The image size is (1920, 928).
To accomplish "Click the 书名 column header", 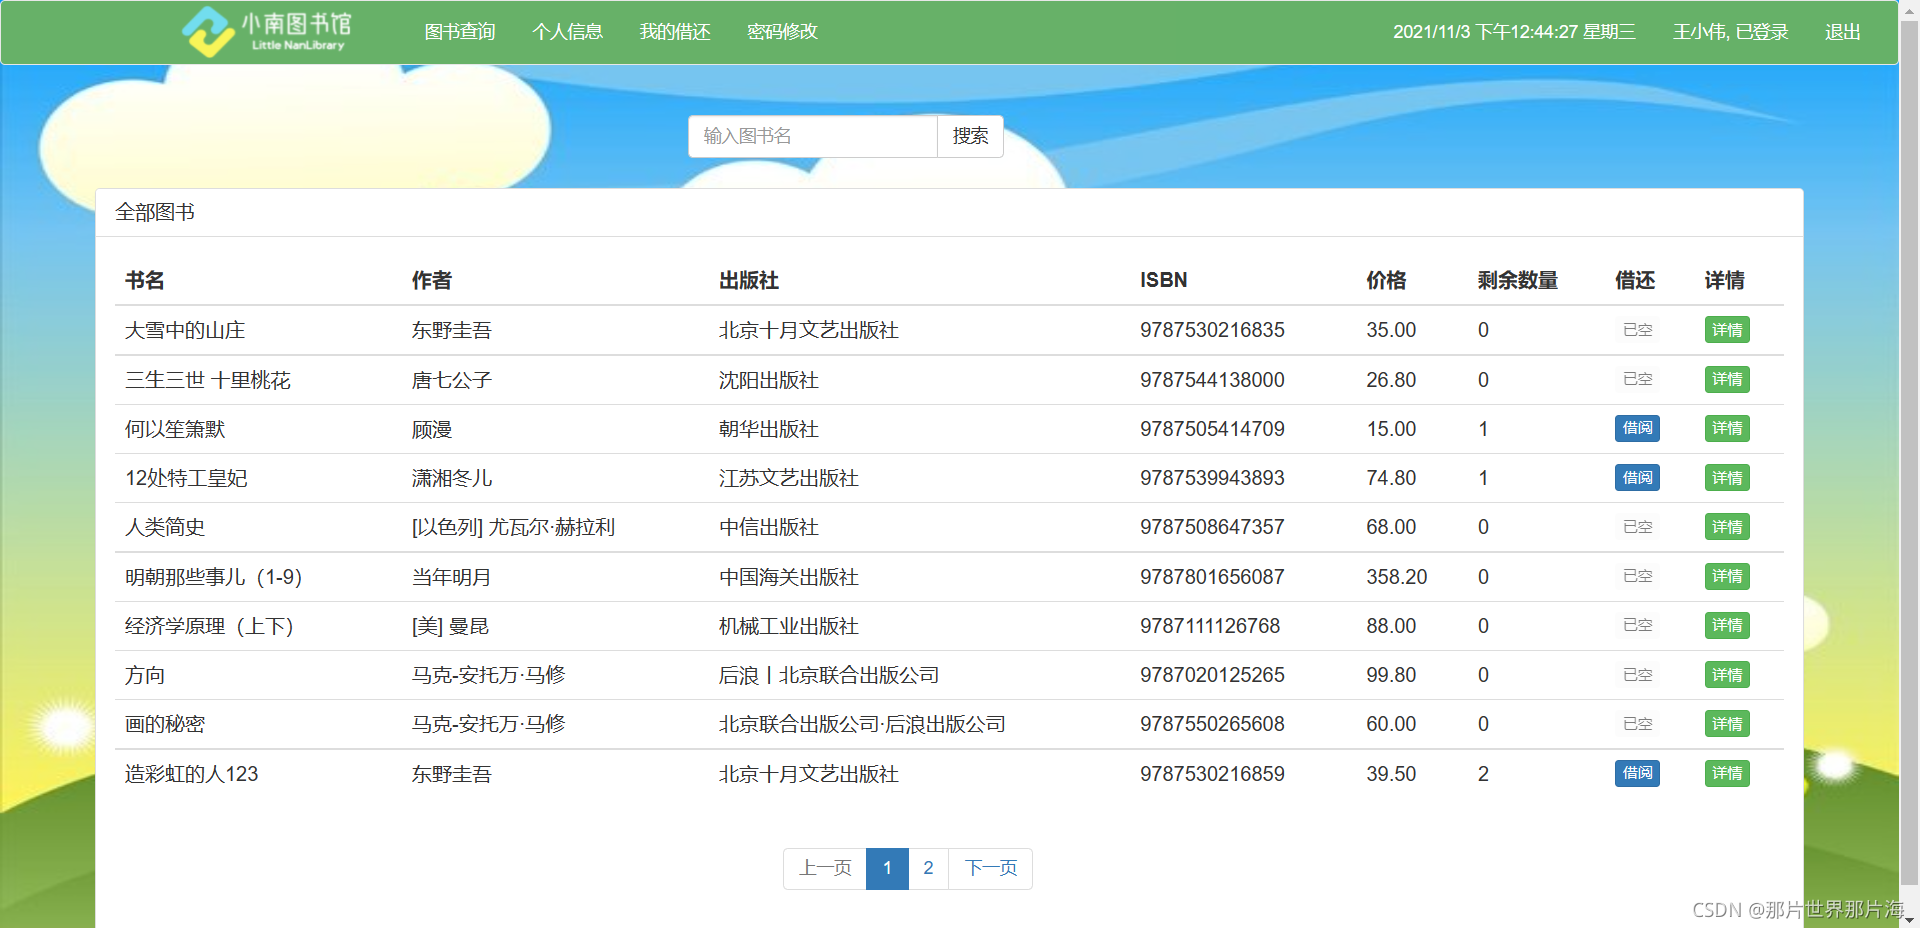I will point(145,280).
